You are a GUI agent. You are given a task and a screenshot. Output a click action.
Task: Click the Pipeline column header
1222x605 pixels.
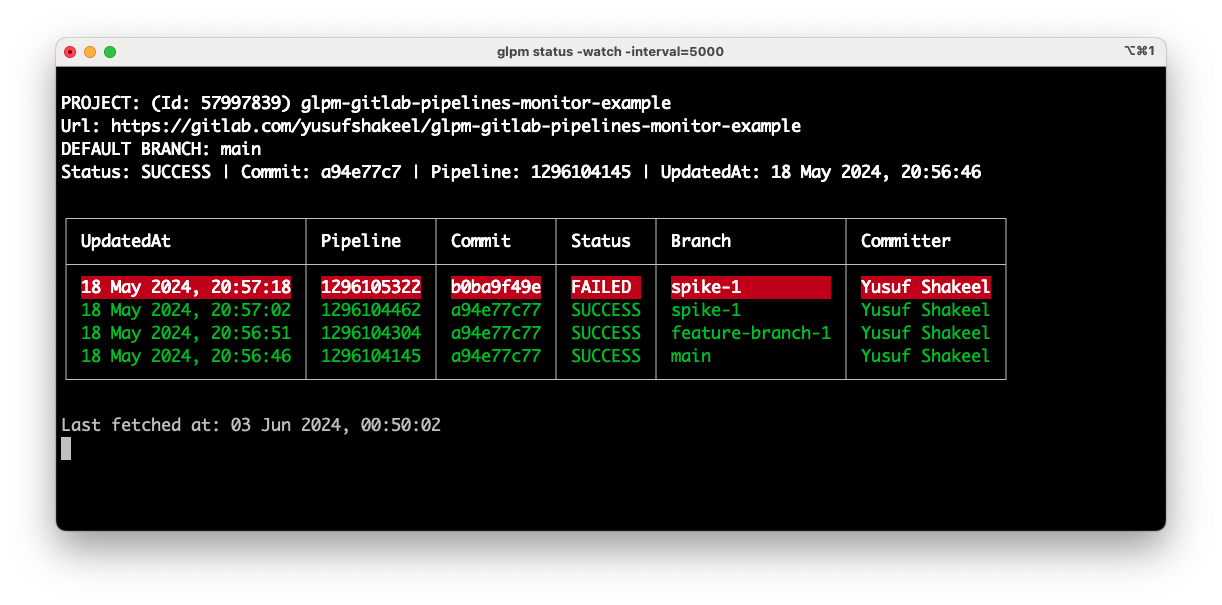coord(360,241)
